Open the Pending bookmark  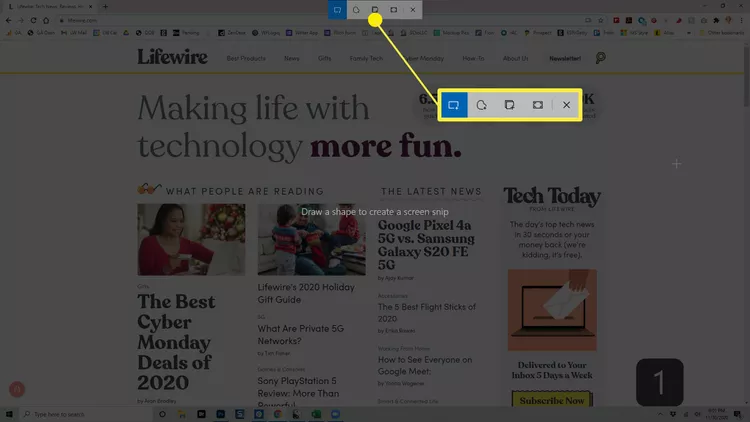[x=186, y=33]
